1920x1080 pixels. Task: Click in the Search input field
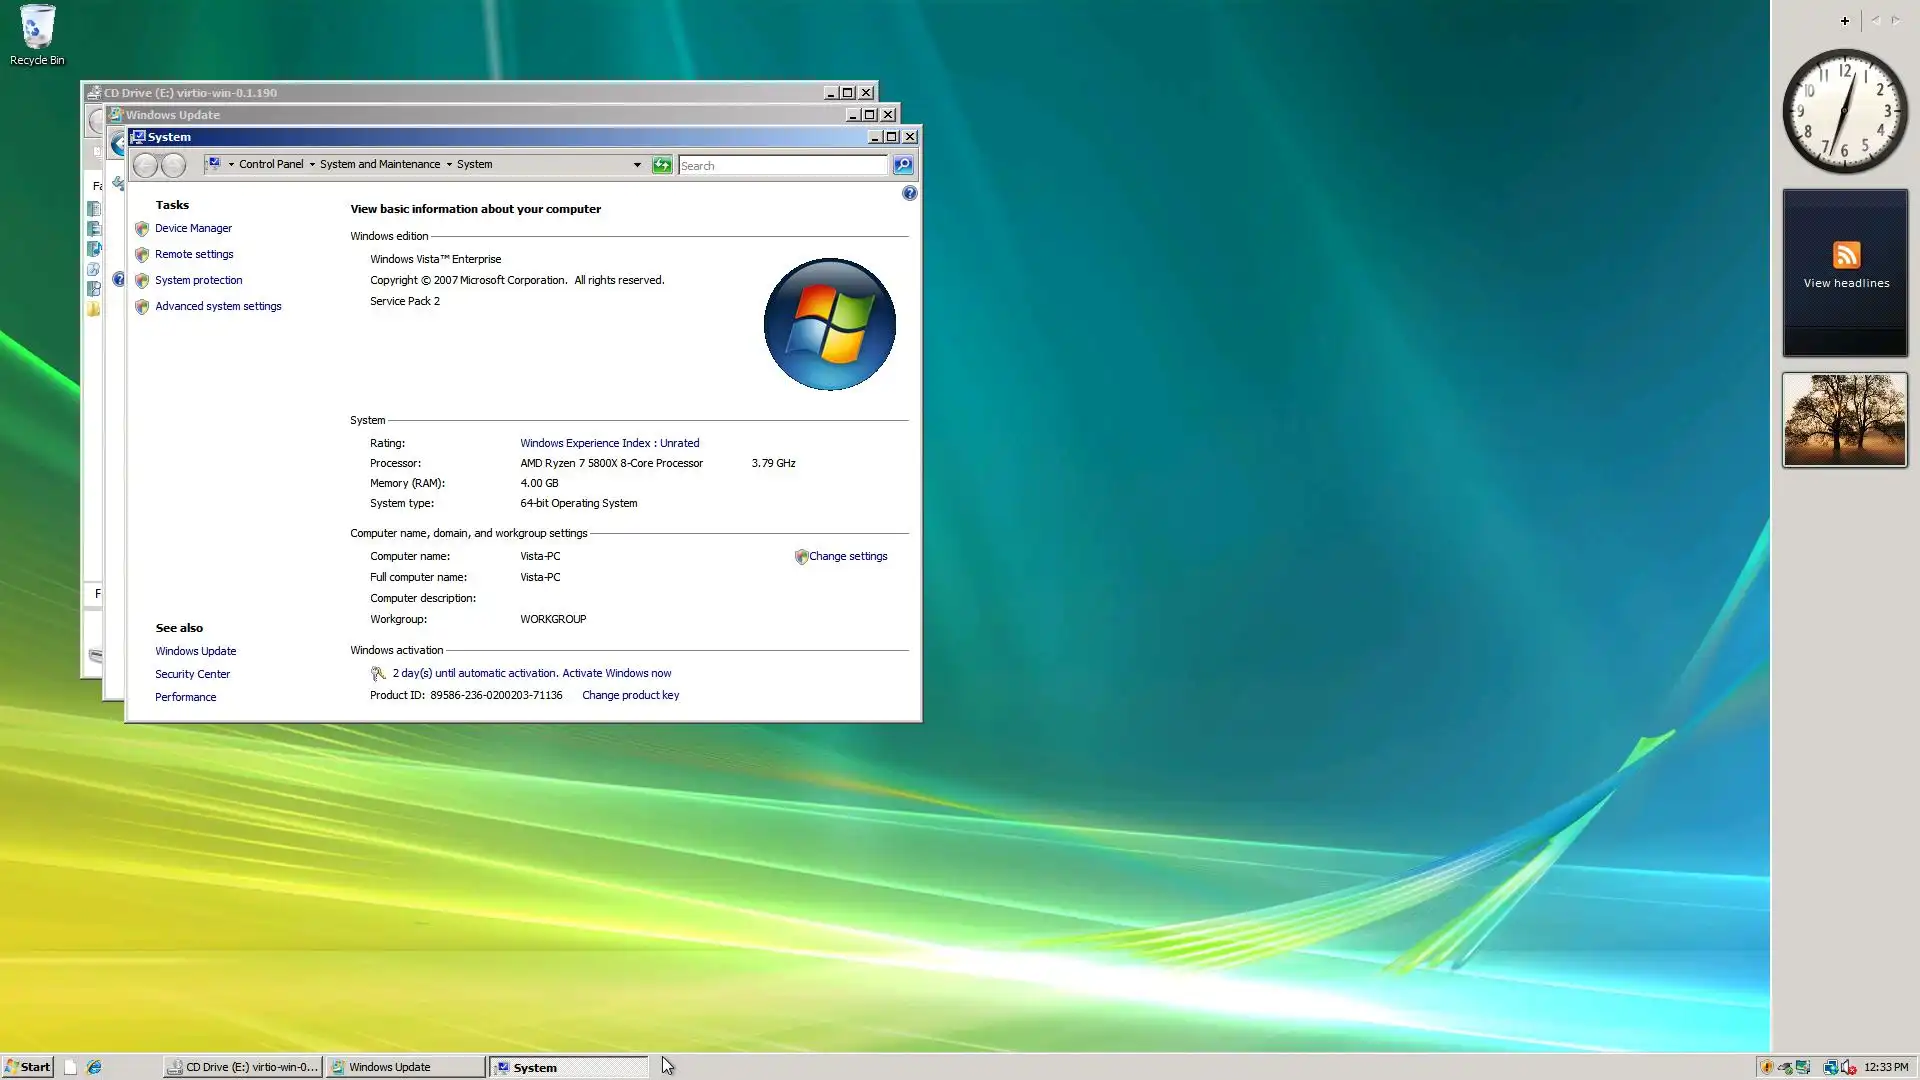[782, 165]
